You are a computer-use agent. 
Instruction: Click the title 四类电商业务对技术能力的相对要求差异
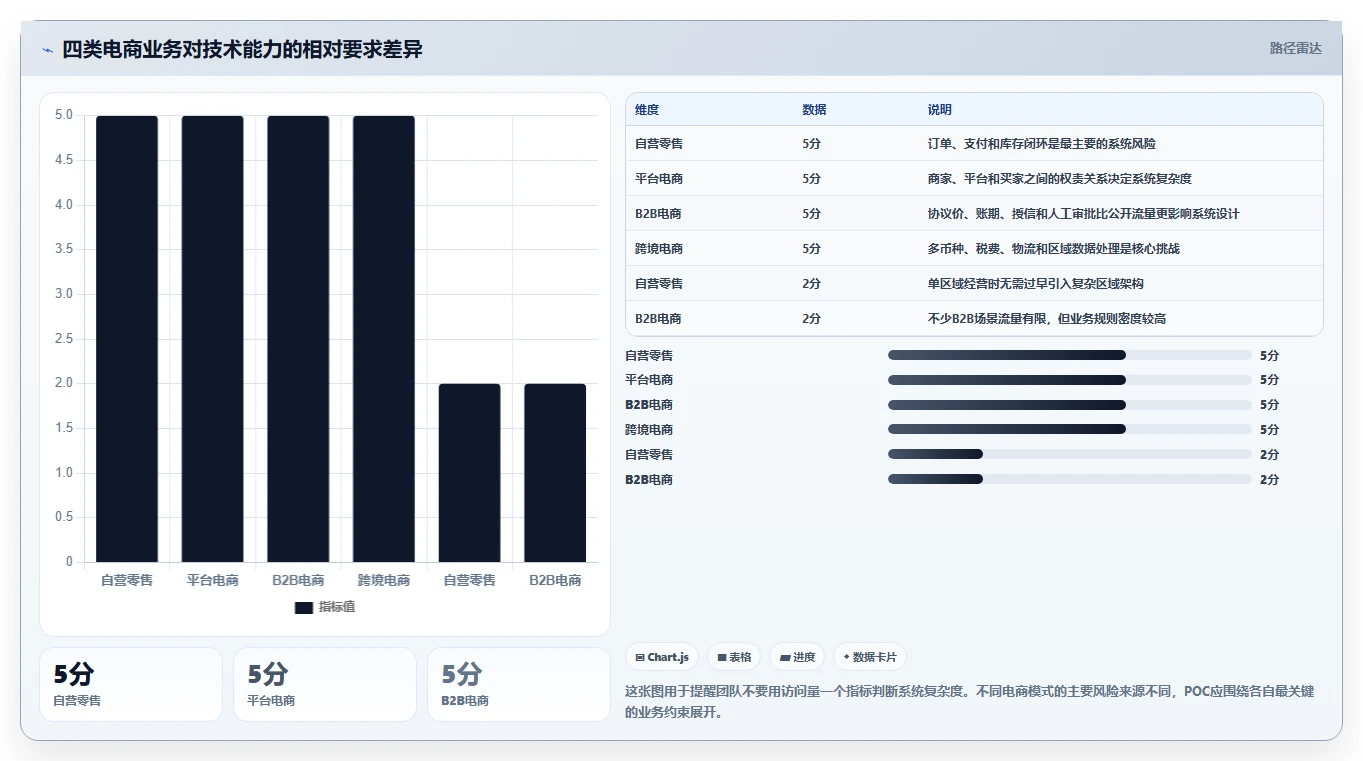[x=242, y=49]
